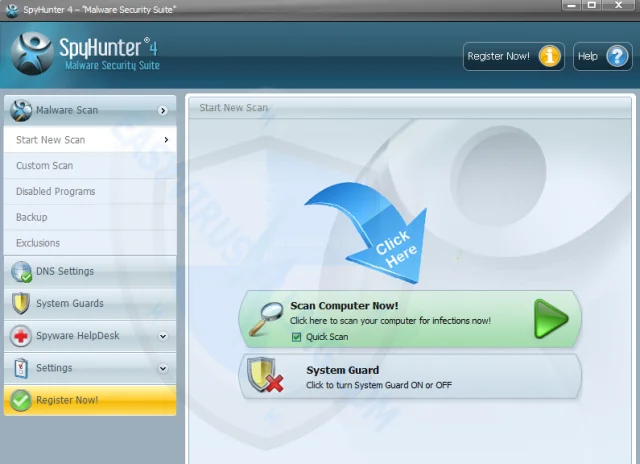The width and height of the screenshot is (640, 464).
Task: Click the System Guard ON or OFF button
Action: (x=410, y=376)
